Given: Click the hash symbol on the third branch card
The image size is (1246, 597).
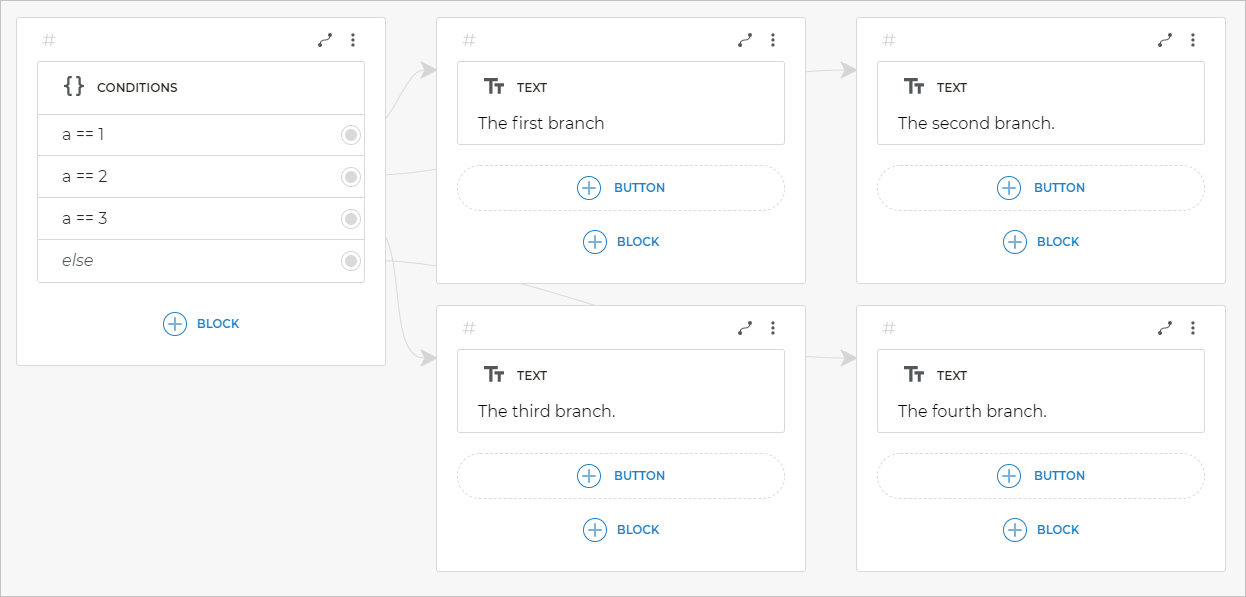Looking at the screenshot, I should 469,328.
